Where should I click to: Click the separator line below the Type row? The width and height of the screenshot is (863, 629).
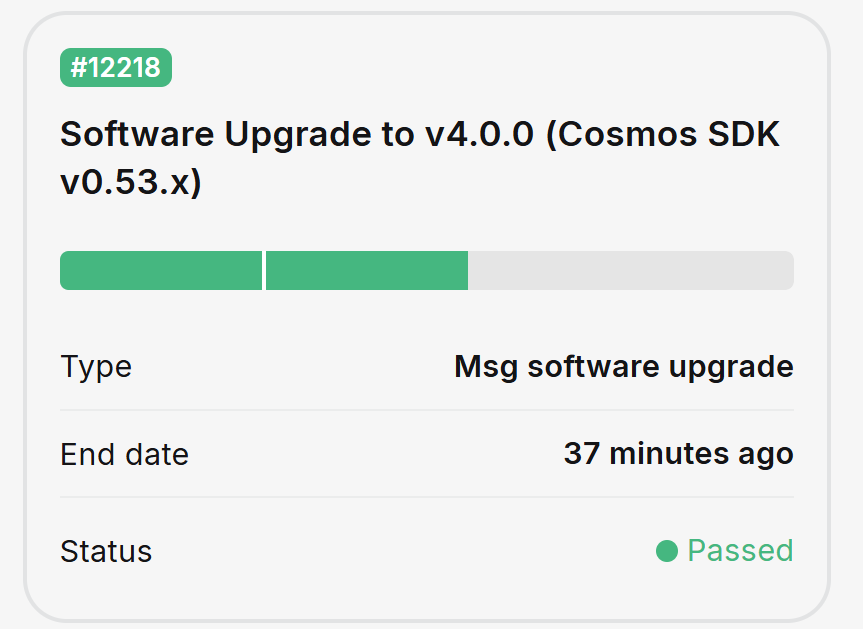click(427, 410)
